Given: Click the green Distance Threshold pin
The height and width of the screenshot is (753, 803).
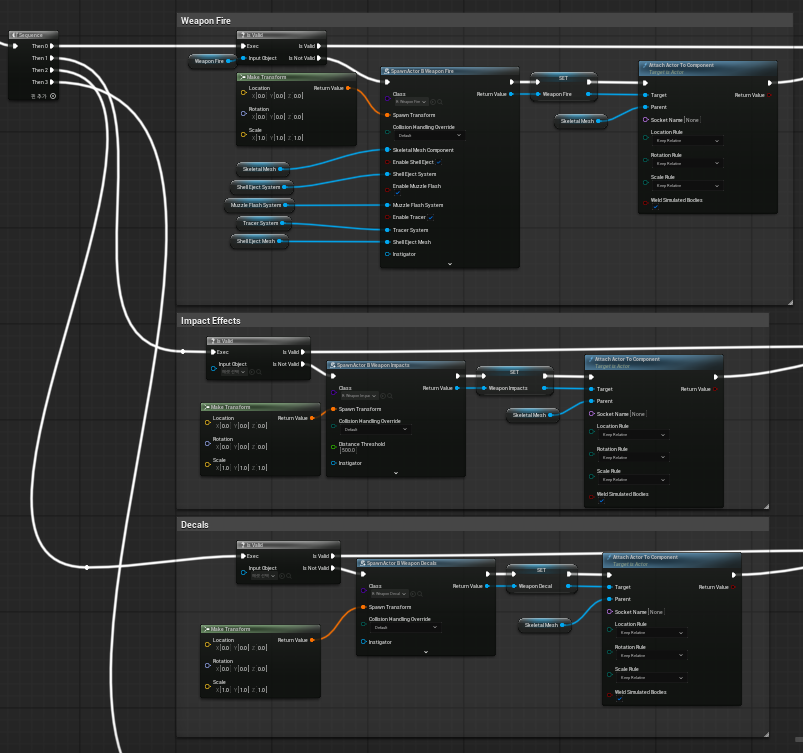Looking at the screenshot, I should point(333,447).
